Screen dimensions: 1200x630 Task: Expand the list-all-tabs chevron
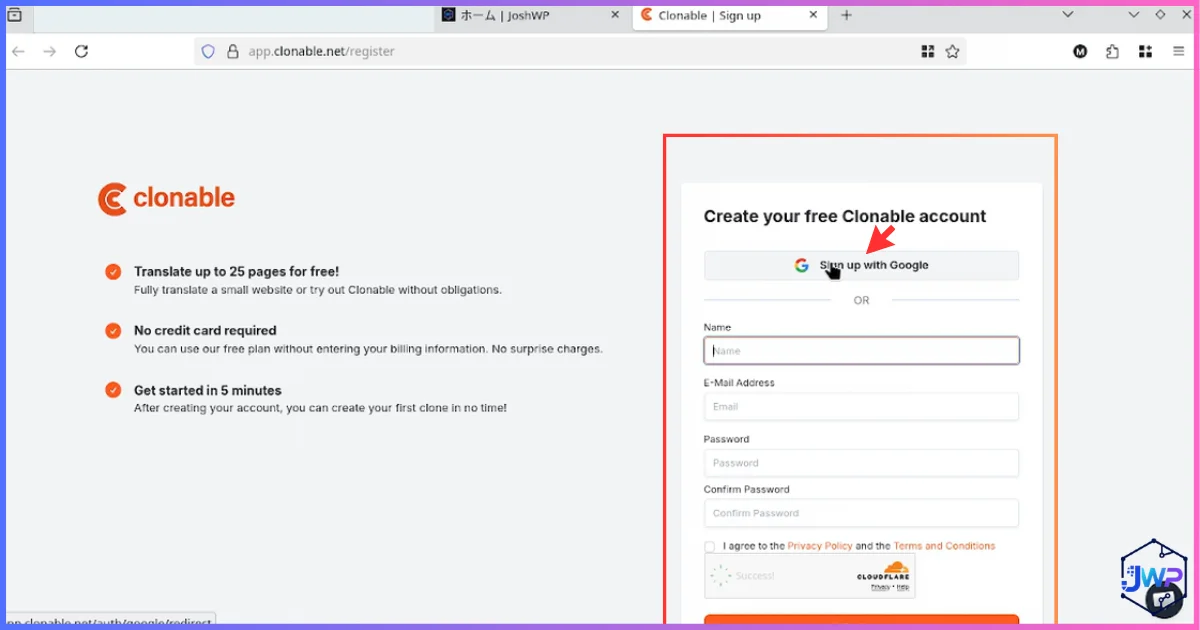coord(1067,15)
